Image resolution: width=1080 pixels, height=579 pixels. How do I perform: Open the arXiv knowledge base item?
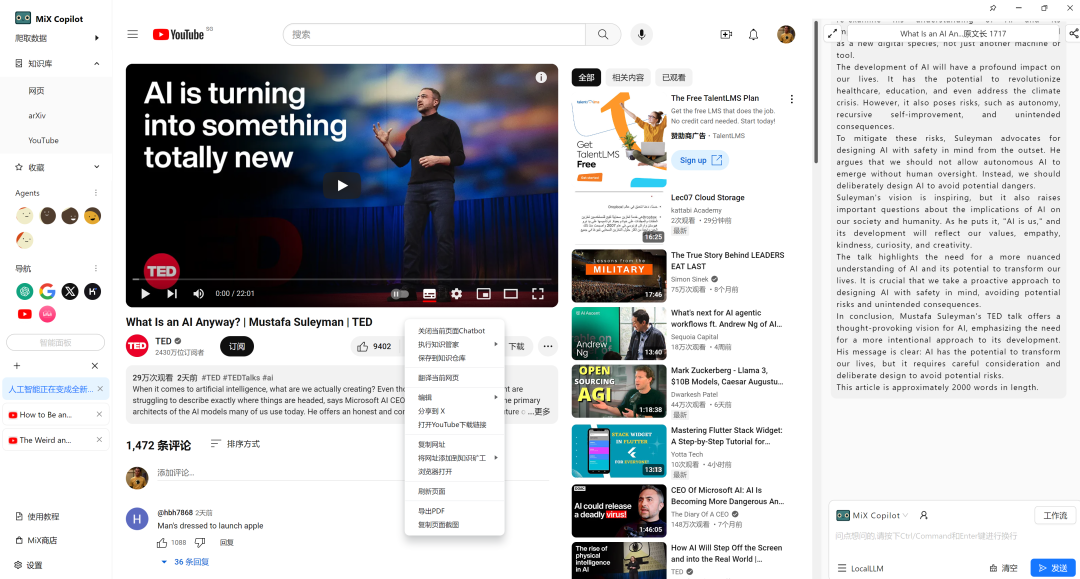point(37,116)
